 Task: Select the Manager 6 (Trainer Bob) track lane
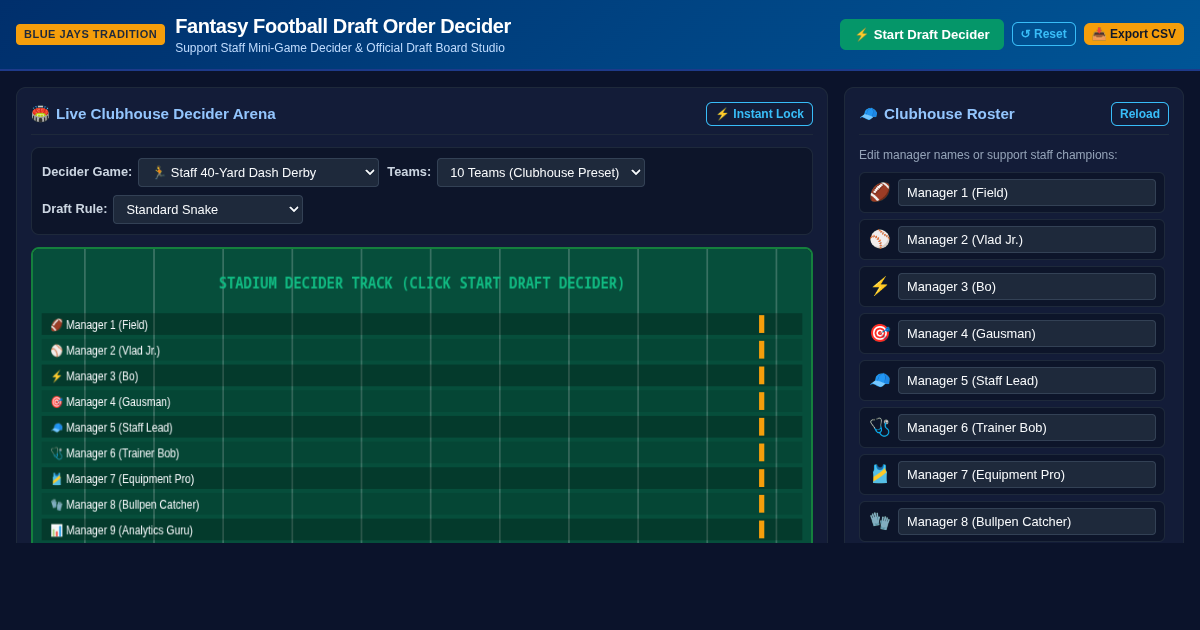pos(422,453)
